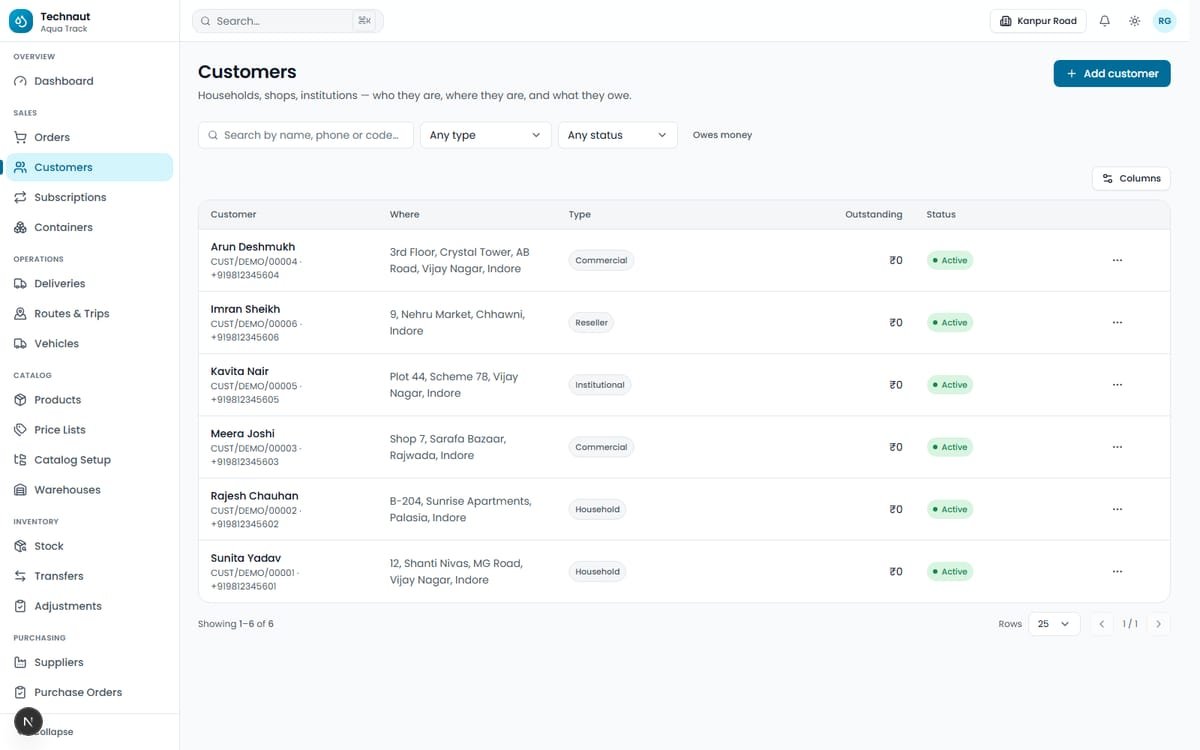Toggle the light/dark theme sun icon
1200x750 pixels.
[1134, 21]
